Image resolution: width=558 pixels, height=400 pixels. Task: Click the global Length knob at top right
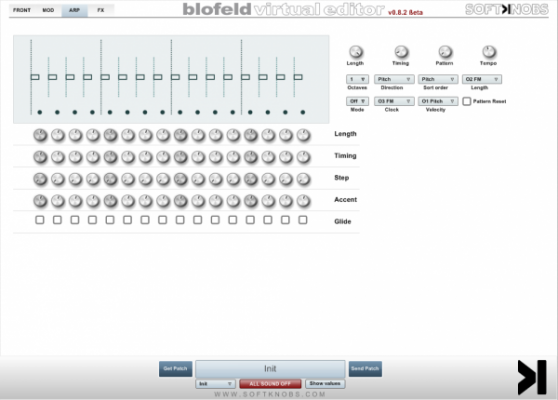click(x=356, y=52)
